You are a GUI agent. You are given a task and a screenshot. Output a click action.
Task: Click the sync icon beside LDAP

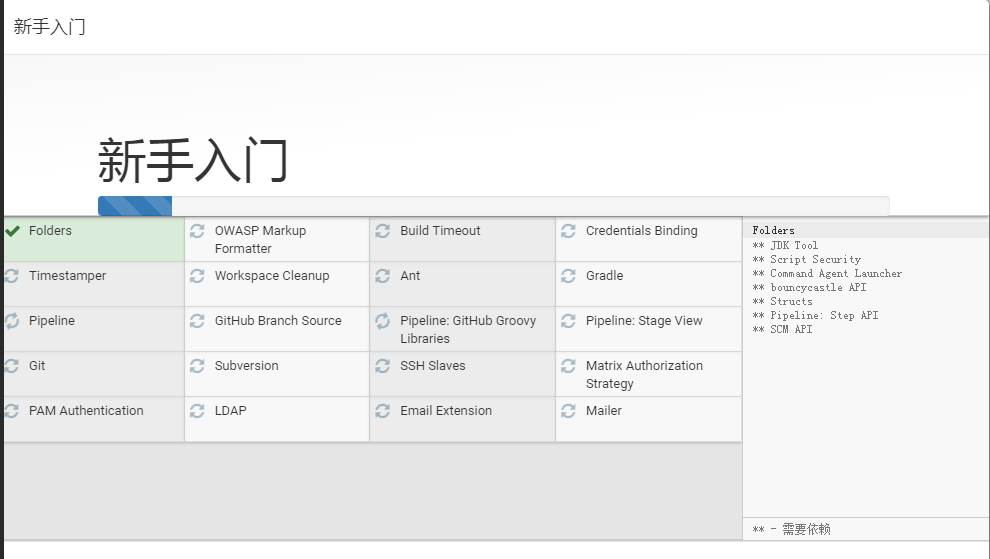(197, 411)
